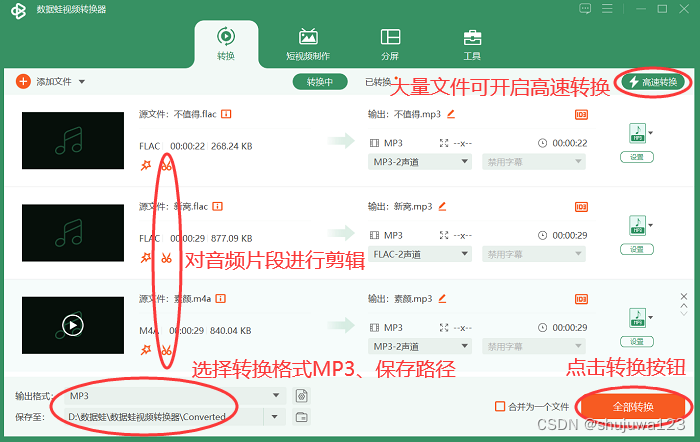
Task: Open output format settings gear icon
Action: 301,396
